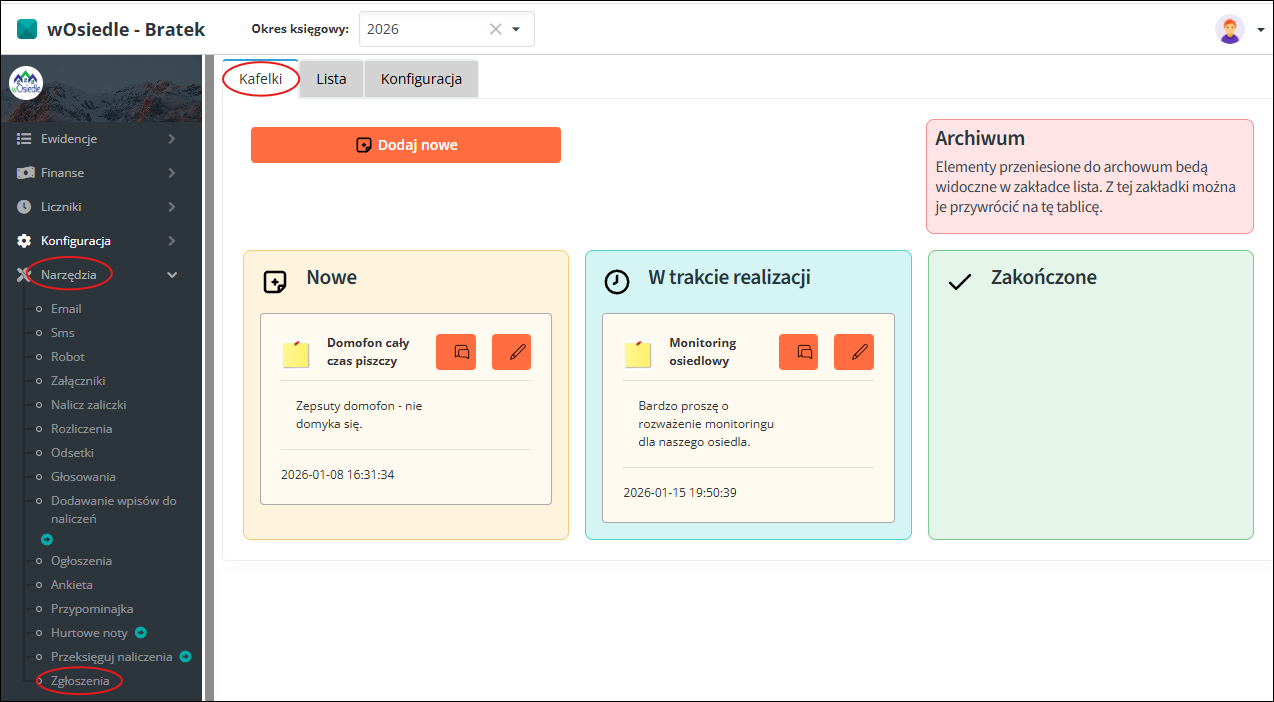This screenshot has width=1274, height=702.
Task: Open comments on Monitoring osiedlowy card
Action: coord(798,352)
